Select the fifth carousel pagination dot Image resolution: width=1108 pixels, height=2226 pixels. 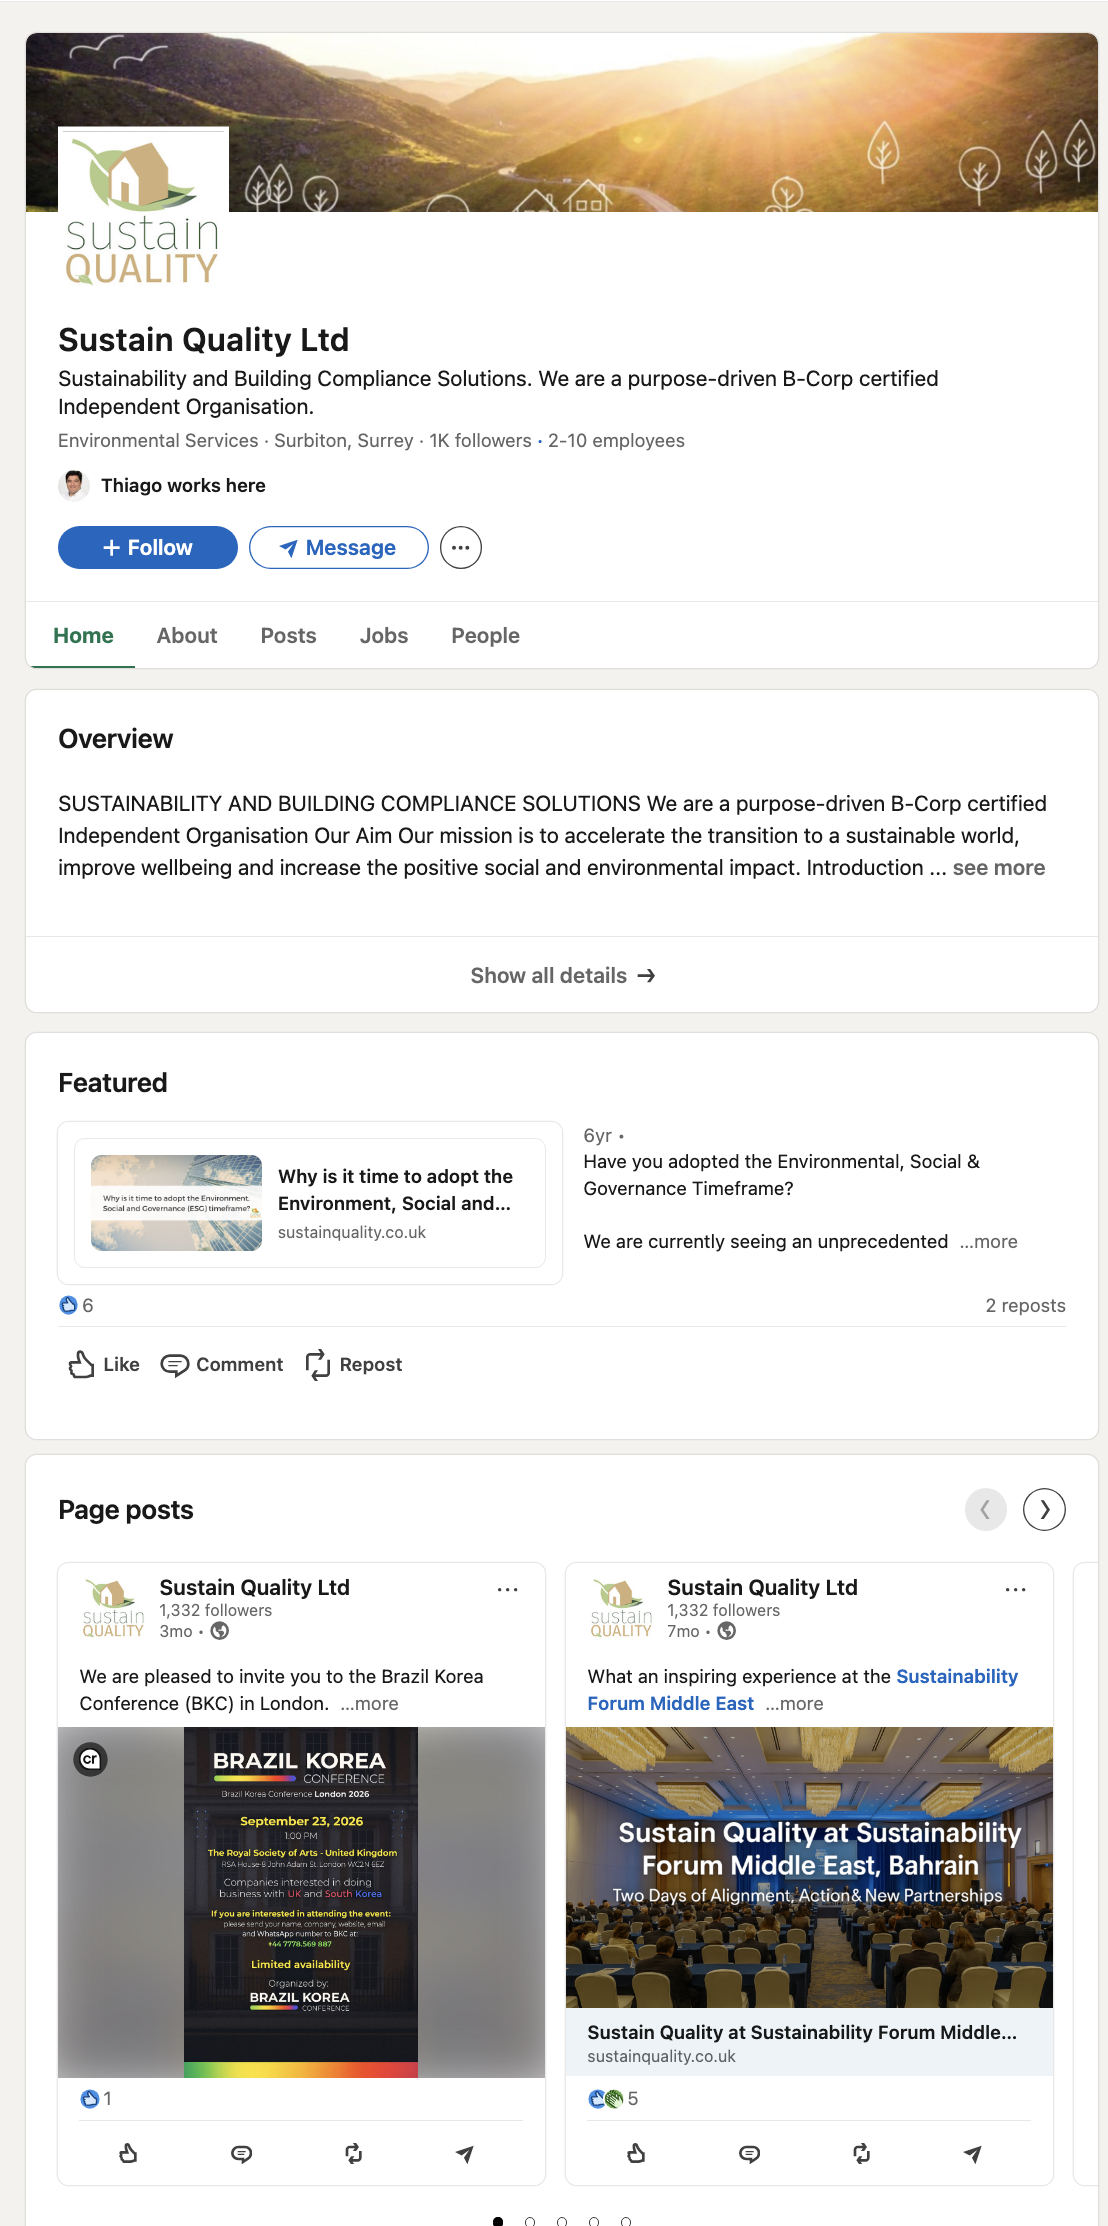tap(626, 2221)
